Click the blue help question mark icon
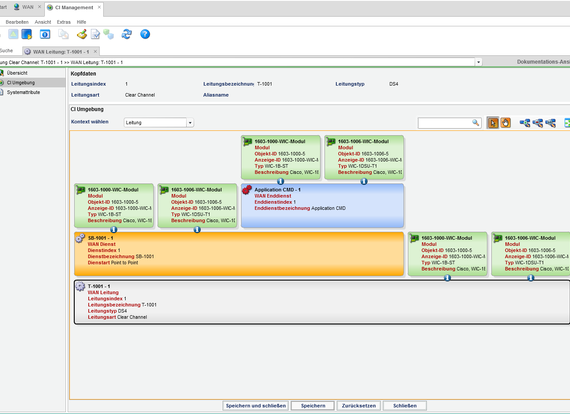The width and height of the screenshot is (570, 414). (145, 34)
